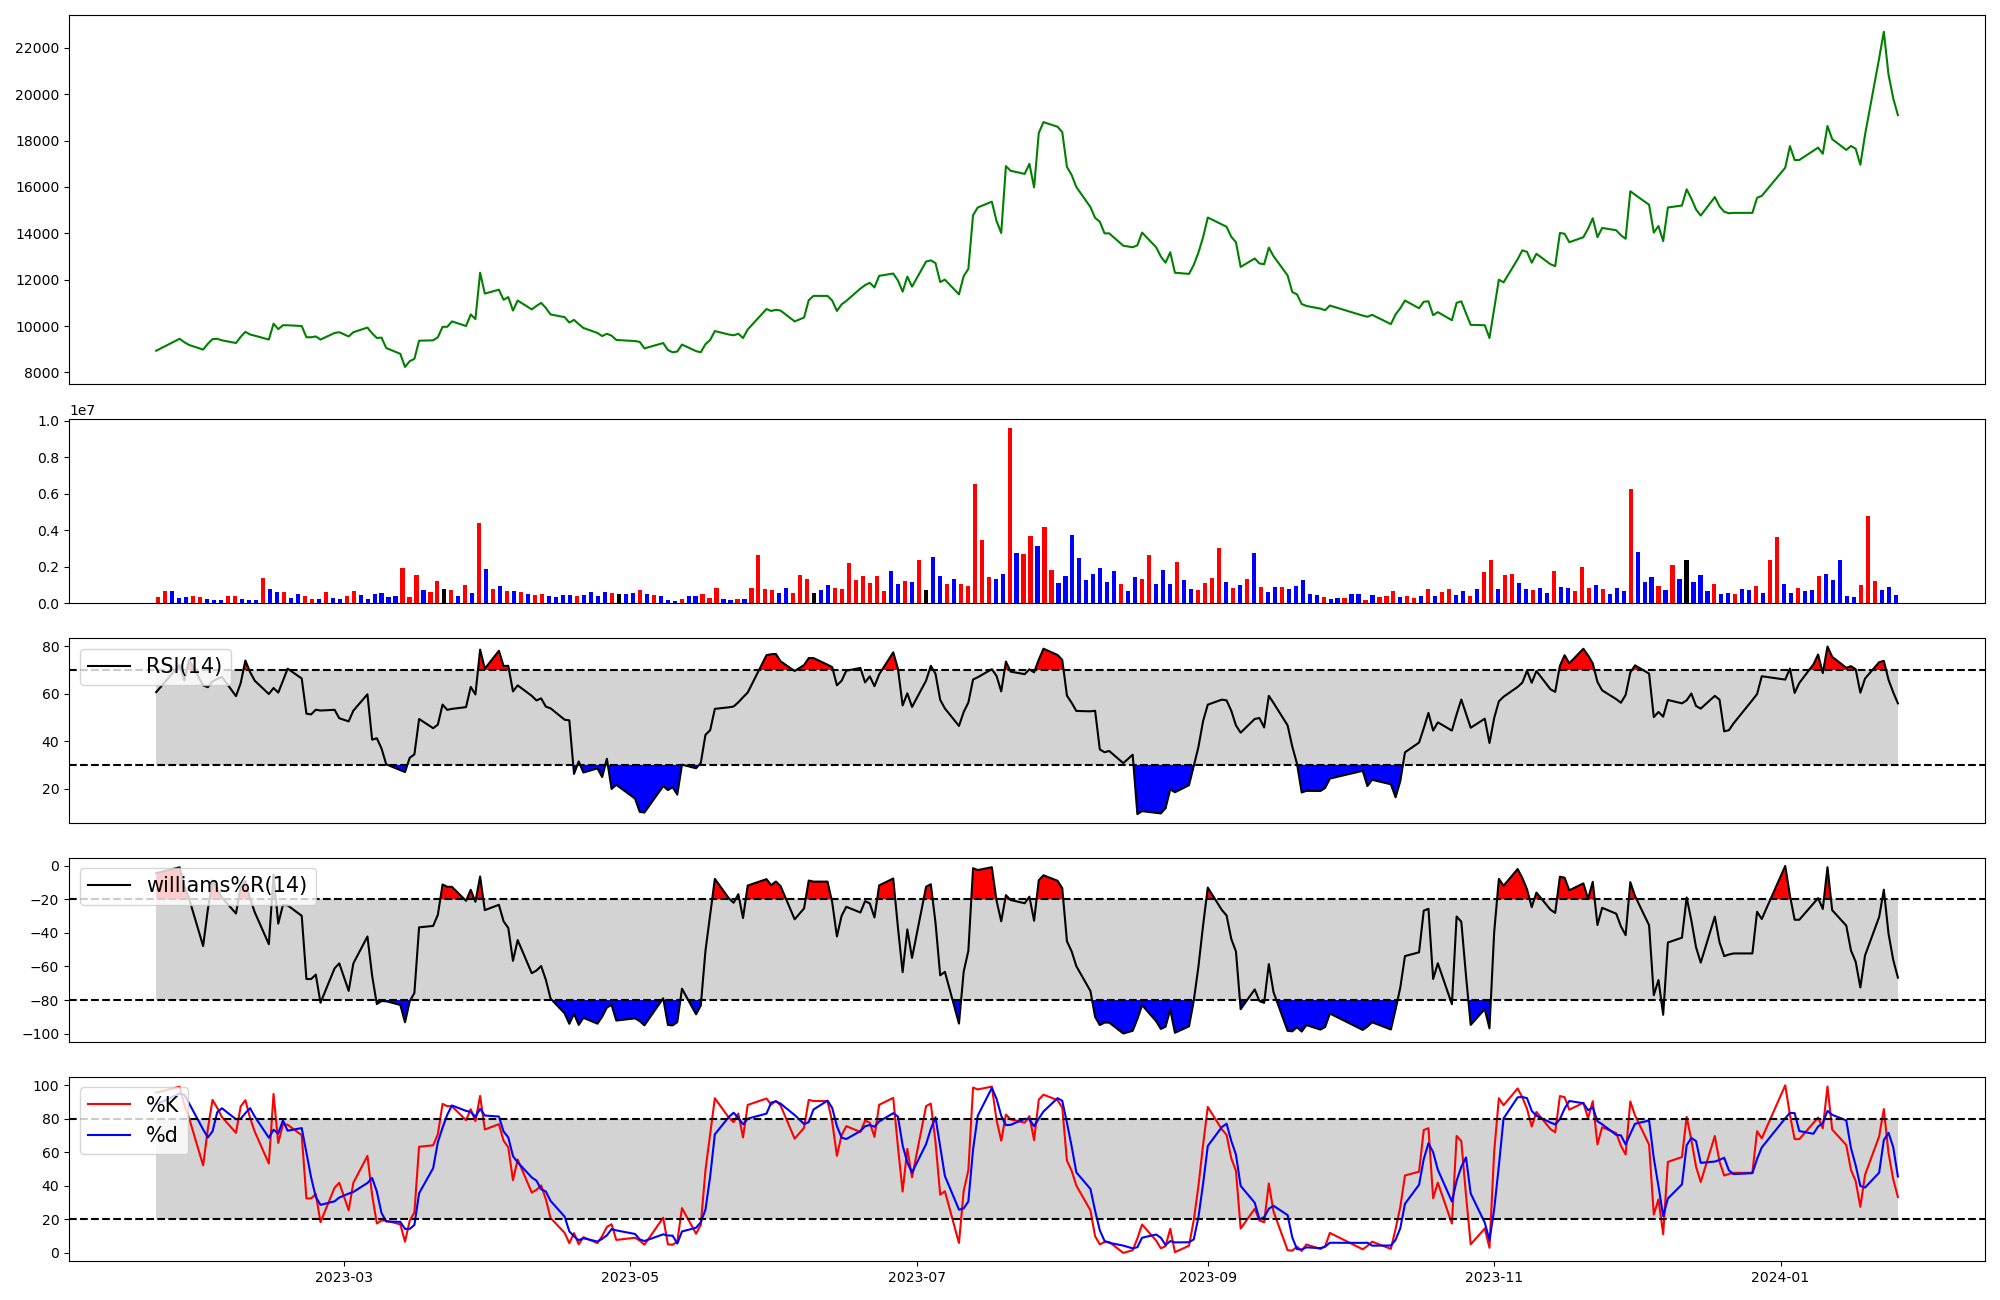Screen dimensions: 2000x1300
Task: Click the 1.0 volume axis tick
Action: point(49,421)
